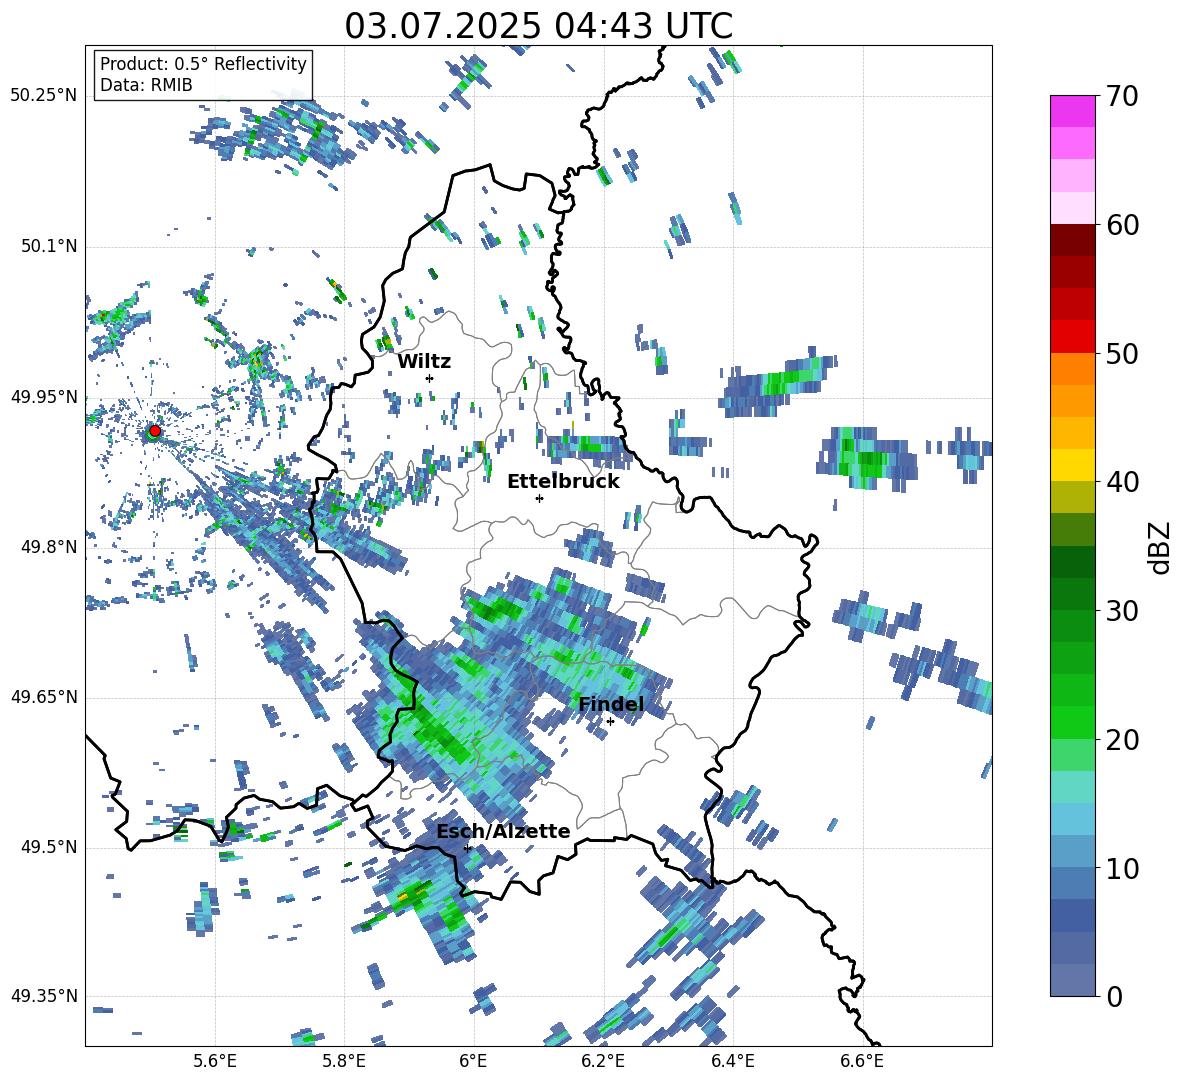Click the dBZ colorbar axis label
The width and height of the screenshot is (1184, 1081).
coord(1161,547)
